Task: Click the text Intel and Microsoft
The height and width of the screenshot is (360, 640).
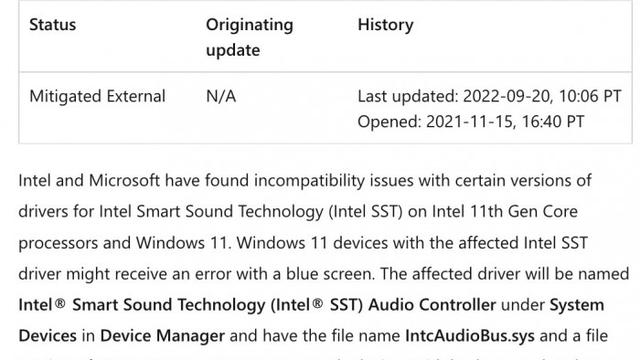Action: point(89,180)
